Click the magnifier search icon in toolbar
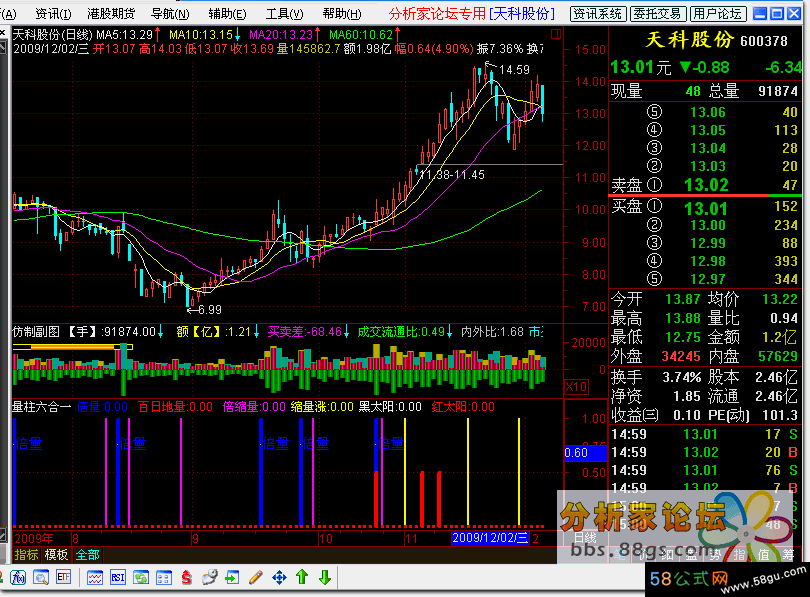 point(41,577)
